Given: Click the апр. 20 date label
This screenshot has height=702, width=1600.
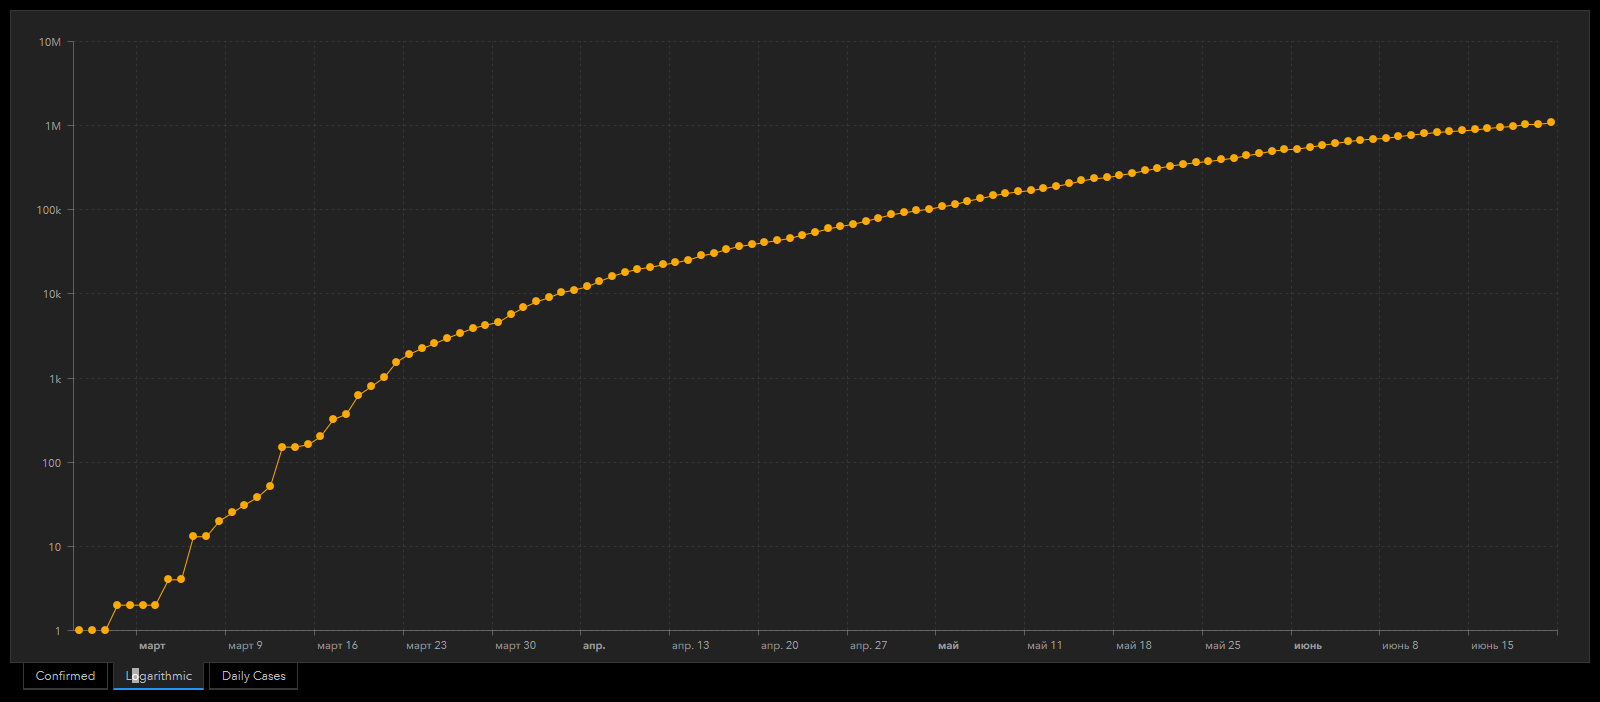Looking at the screenshot, I should 779,646.
